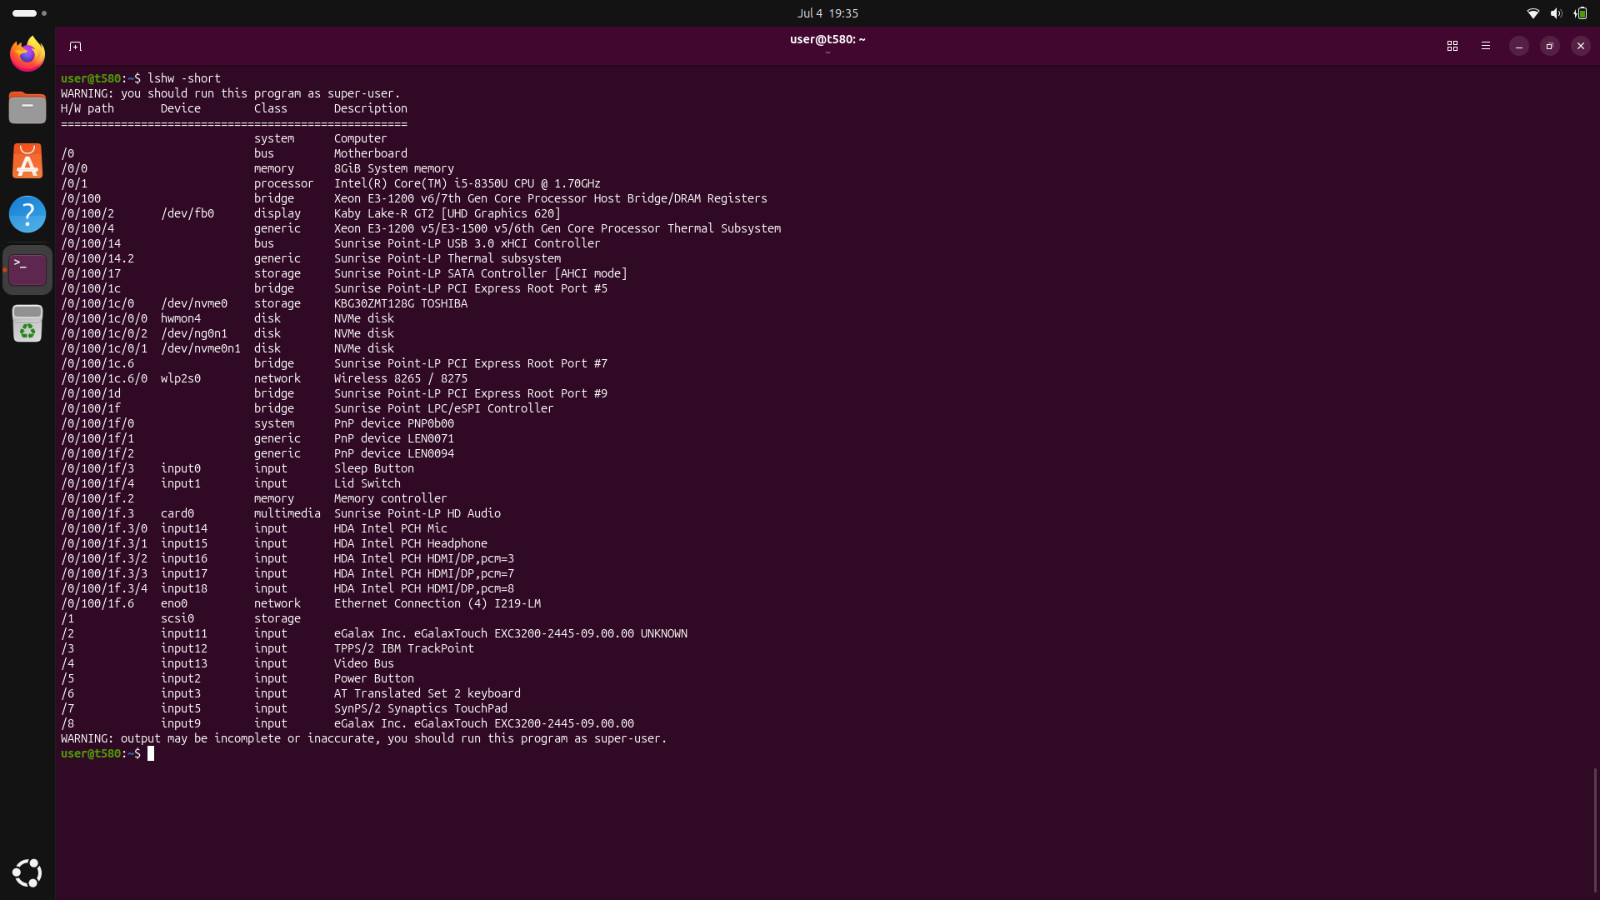The image size is (1600, 900).
Task: Open the Trash in dock
Action: tap(27, 323)
